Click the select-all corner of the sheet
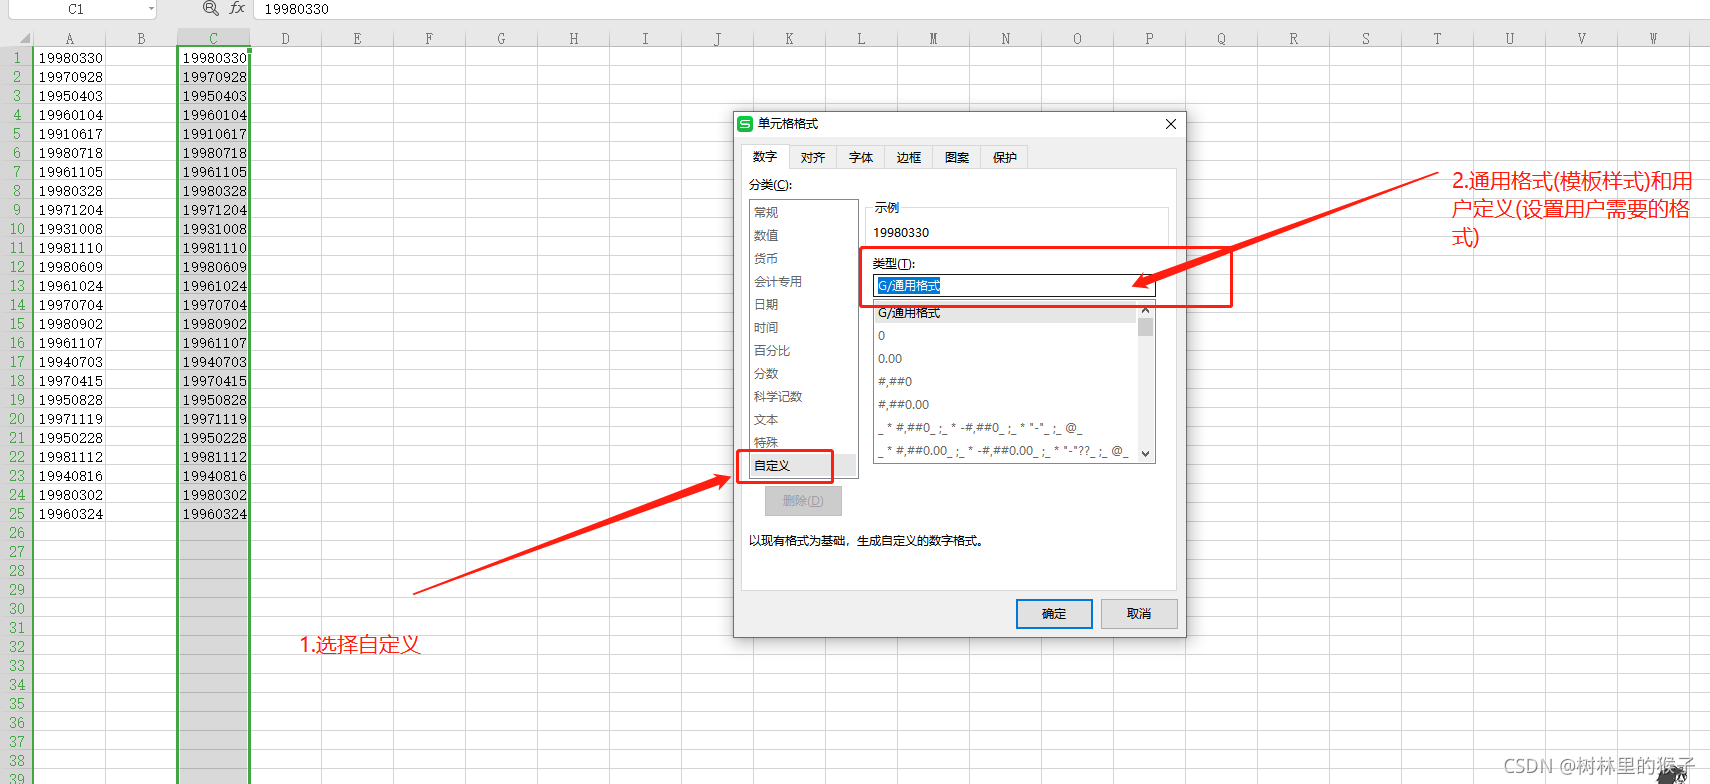This screenshot has height=784, width=1710. 17,38
